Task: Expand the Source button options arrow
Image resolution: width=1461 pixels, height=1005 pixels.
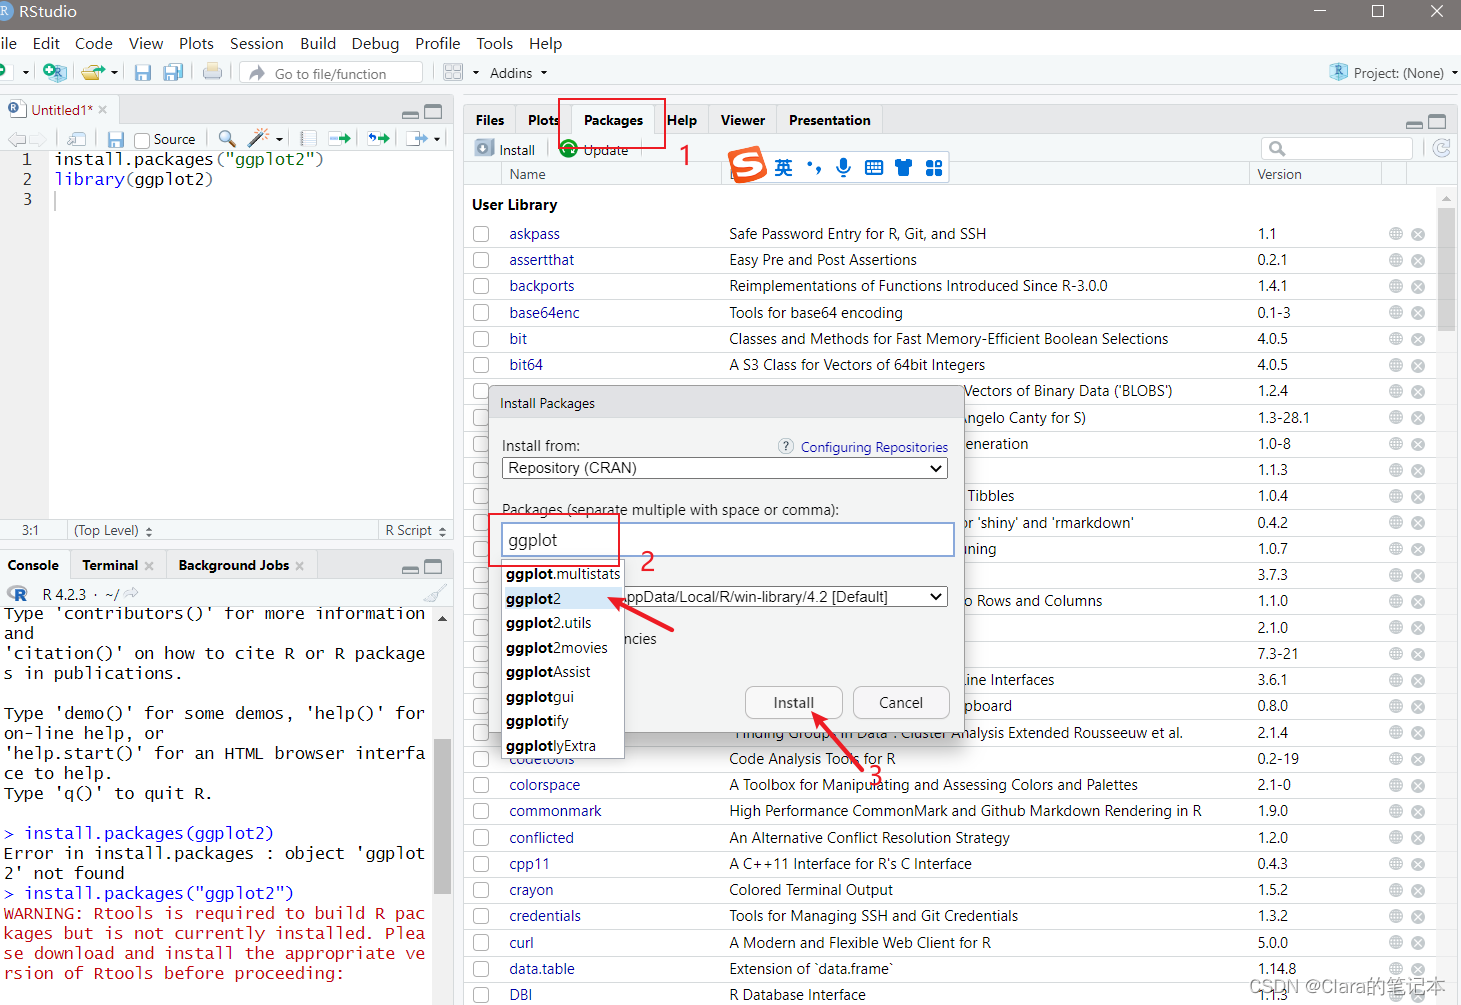Action: (x=437, y=139)
